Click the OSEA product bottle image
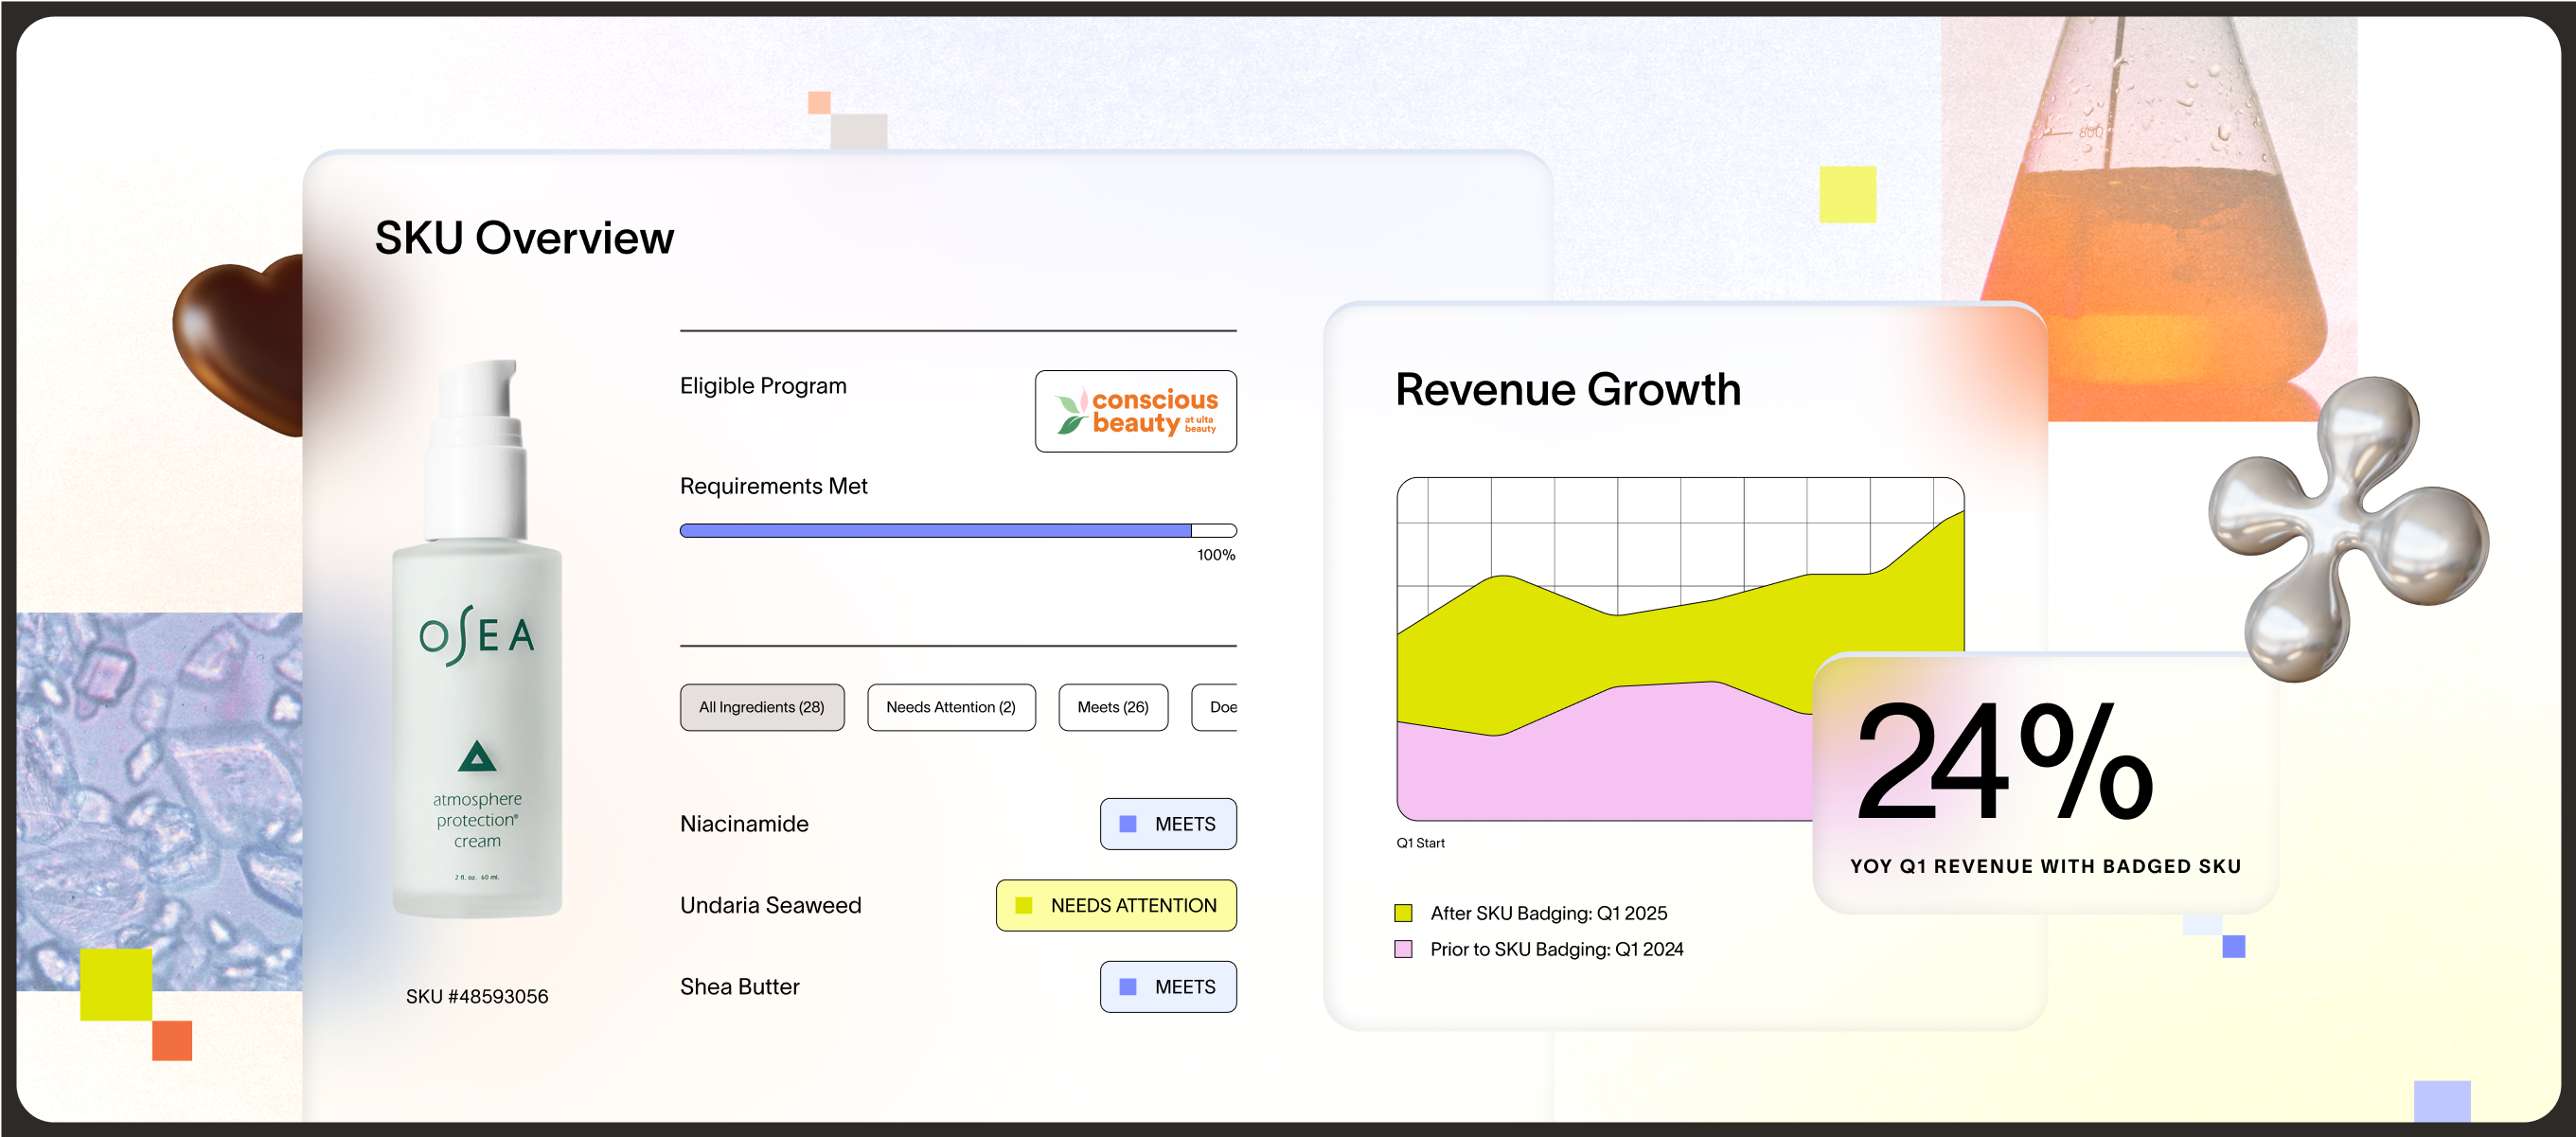This screenshot has height=1137, width=2576. coord(477,638)
